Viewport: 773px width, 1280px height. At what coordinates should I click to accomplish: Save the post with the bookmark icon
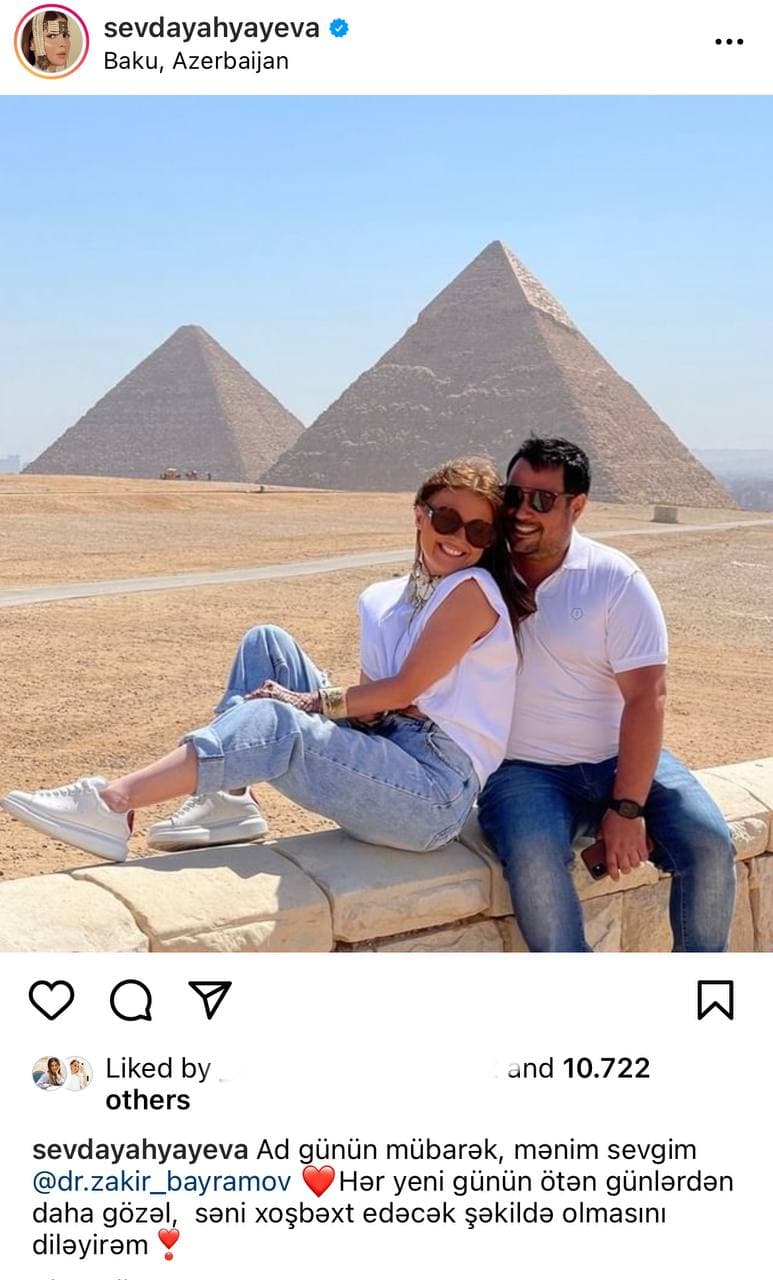715,999
